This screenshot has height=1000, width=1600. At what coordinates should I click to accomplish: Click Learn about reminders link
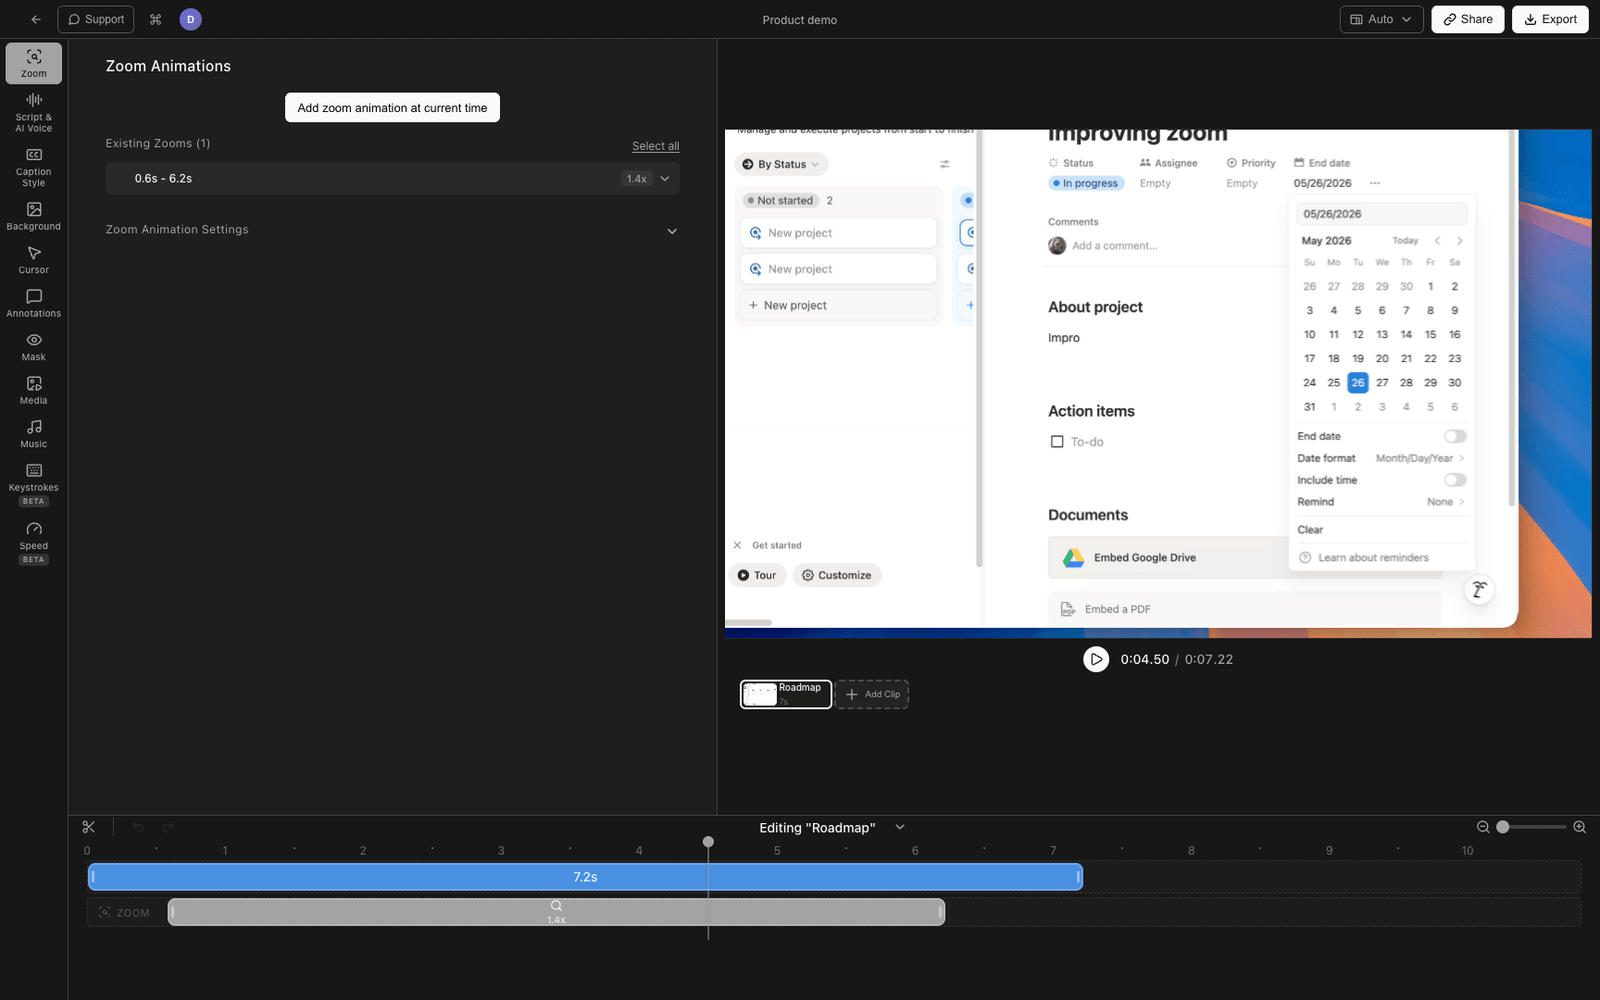pos(1373,558)
